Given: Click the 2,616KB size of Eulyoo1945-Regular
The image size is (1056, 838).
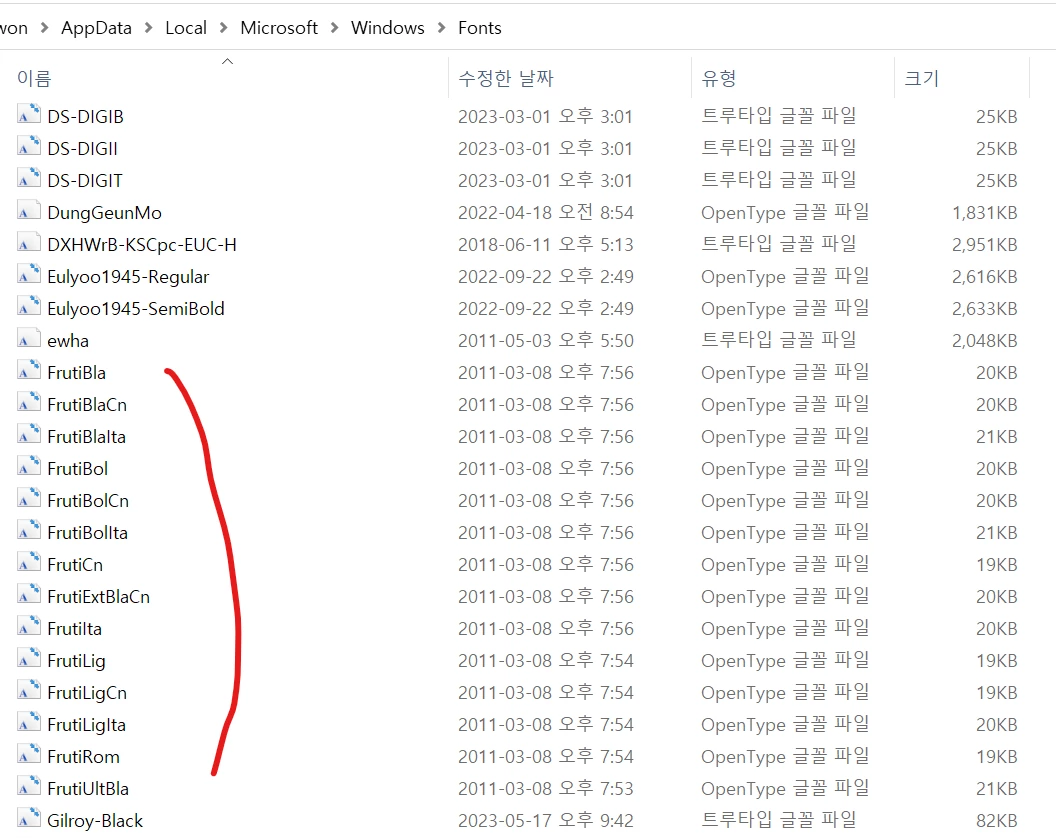Looking at the screenshot, I should (985, 277).
